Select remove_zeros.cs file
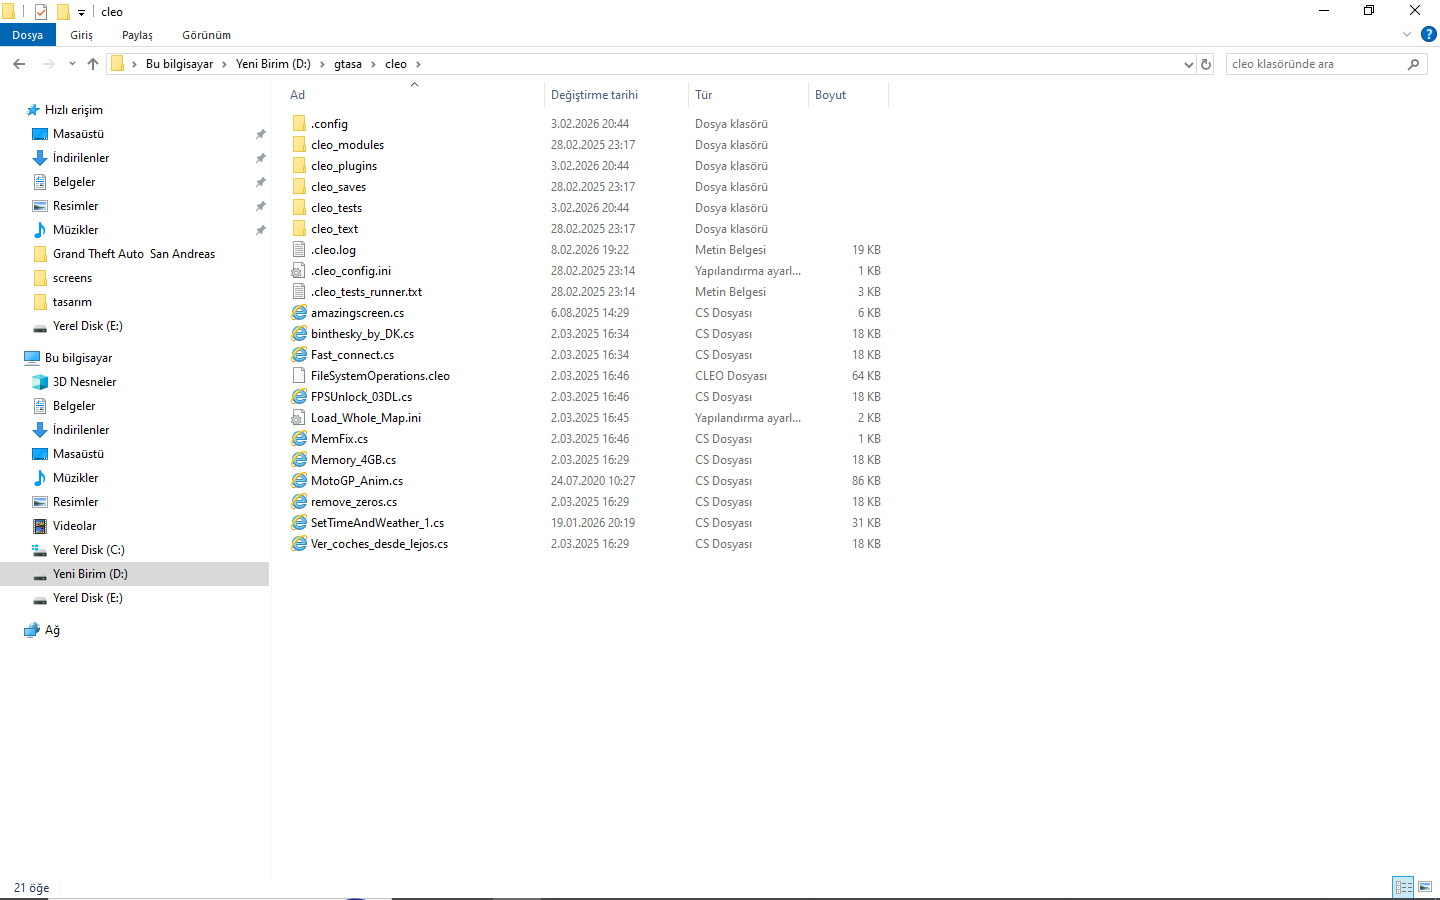Viewport: 1440px width, 900px height. (354, 502)
